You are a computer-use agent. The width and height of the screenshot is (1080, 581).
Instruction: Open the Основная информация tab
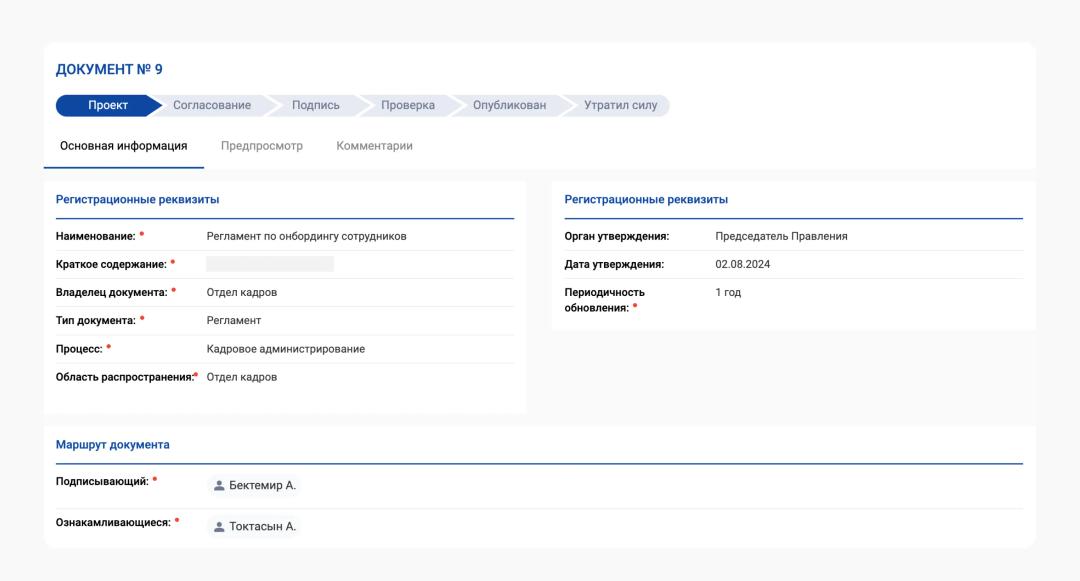(x=123, y=146)
